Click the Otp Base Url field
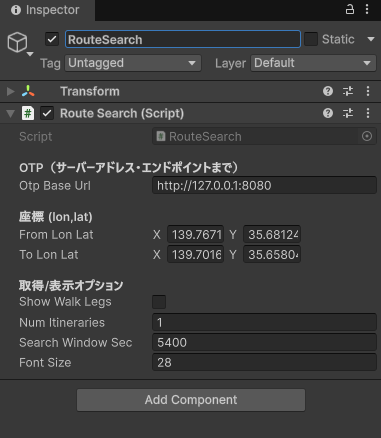The image size is (381, 438). [x=264, y=185]
